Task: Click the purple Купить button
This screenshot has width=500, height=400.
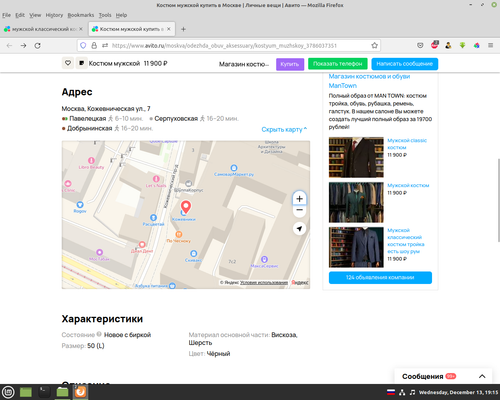Action: [x=290, y=64]
